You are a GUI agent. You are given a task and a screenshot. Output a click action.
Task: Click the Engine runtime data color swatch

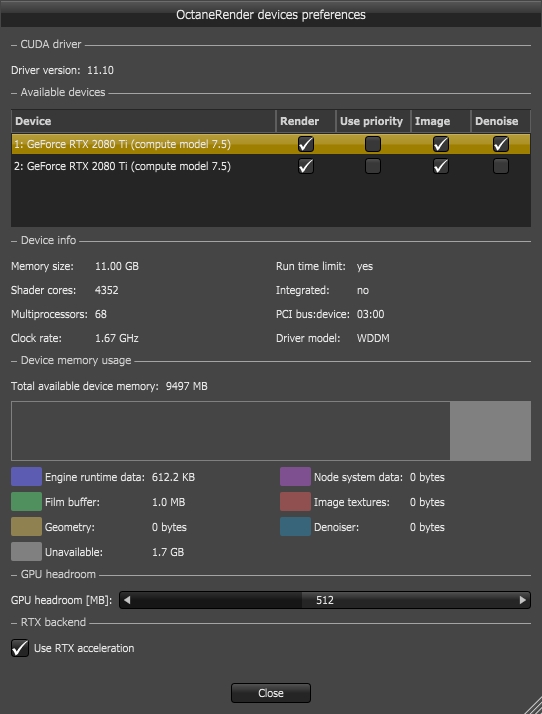tap(26, 477)
